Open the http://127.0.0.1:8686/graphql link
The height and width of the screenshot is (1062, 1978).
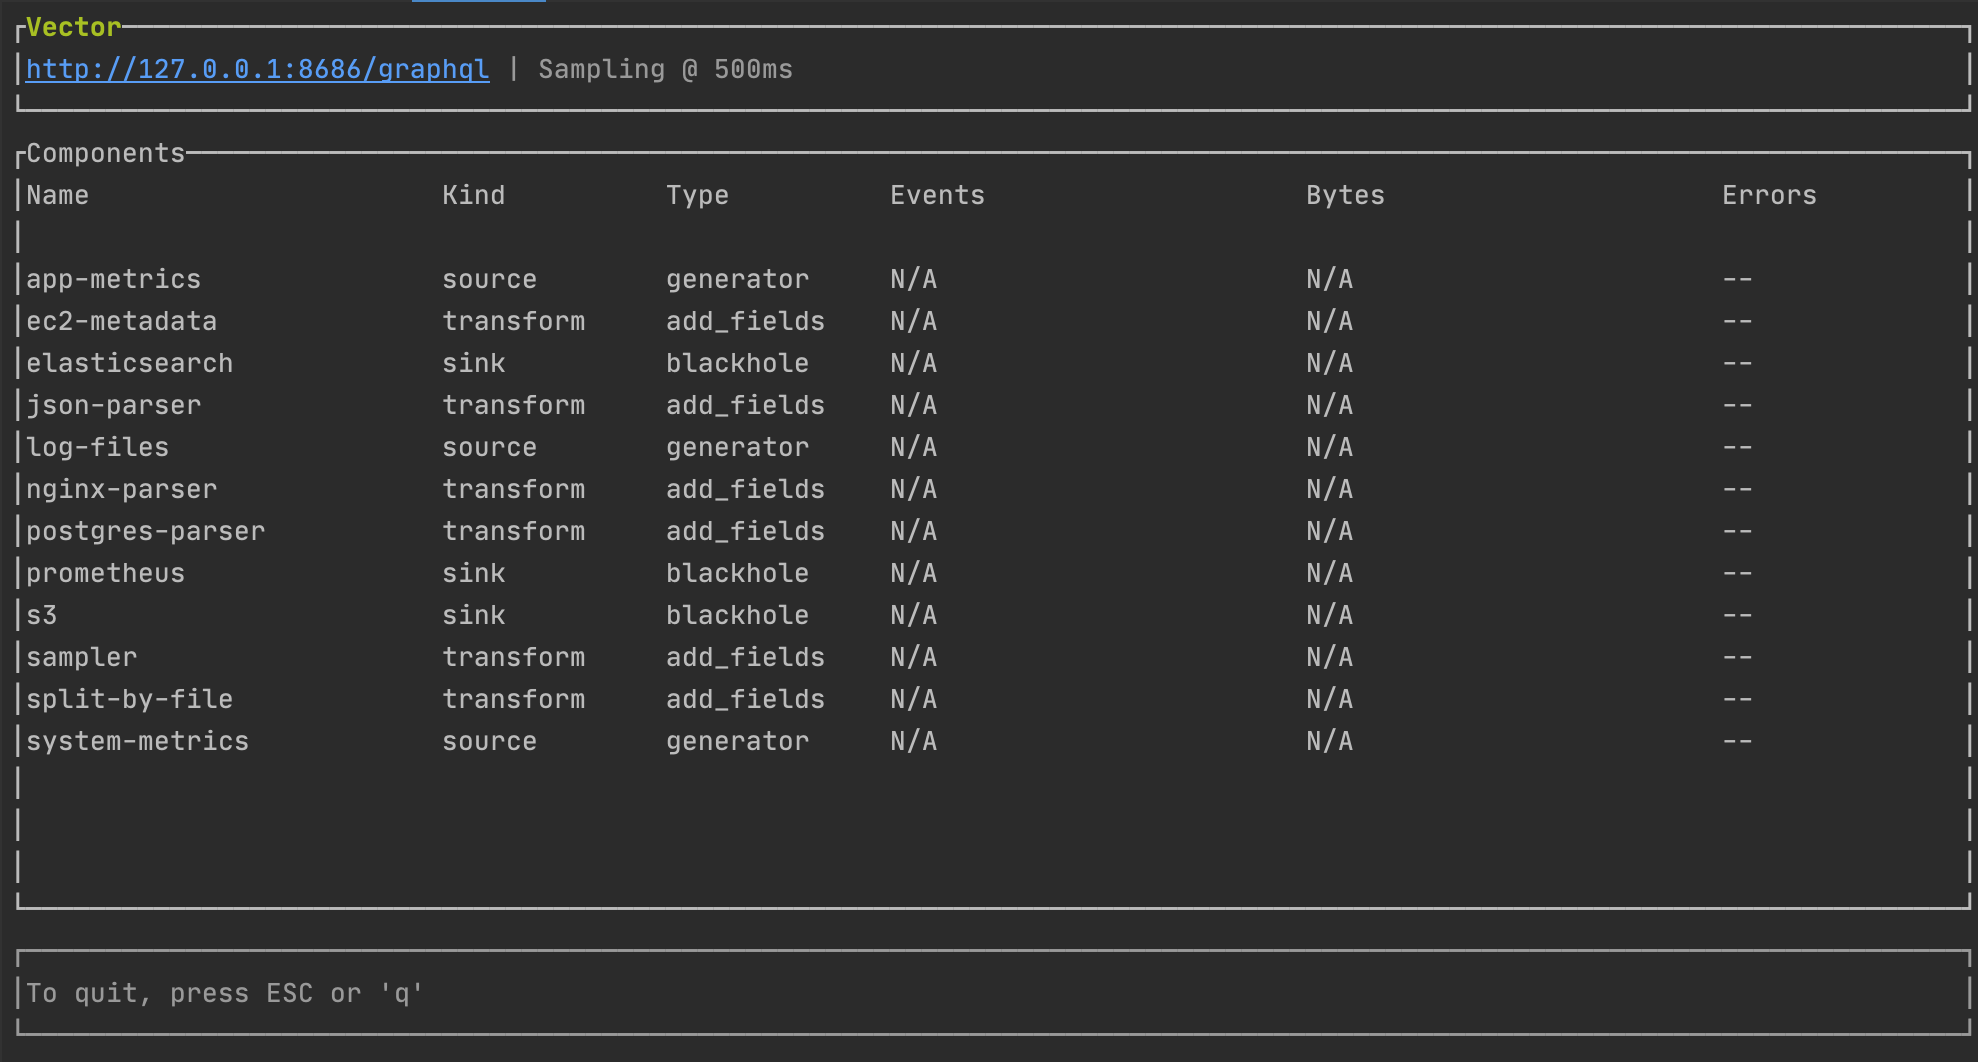coord(255,69)
